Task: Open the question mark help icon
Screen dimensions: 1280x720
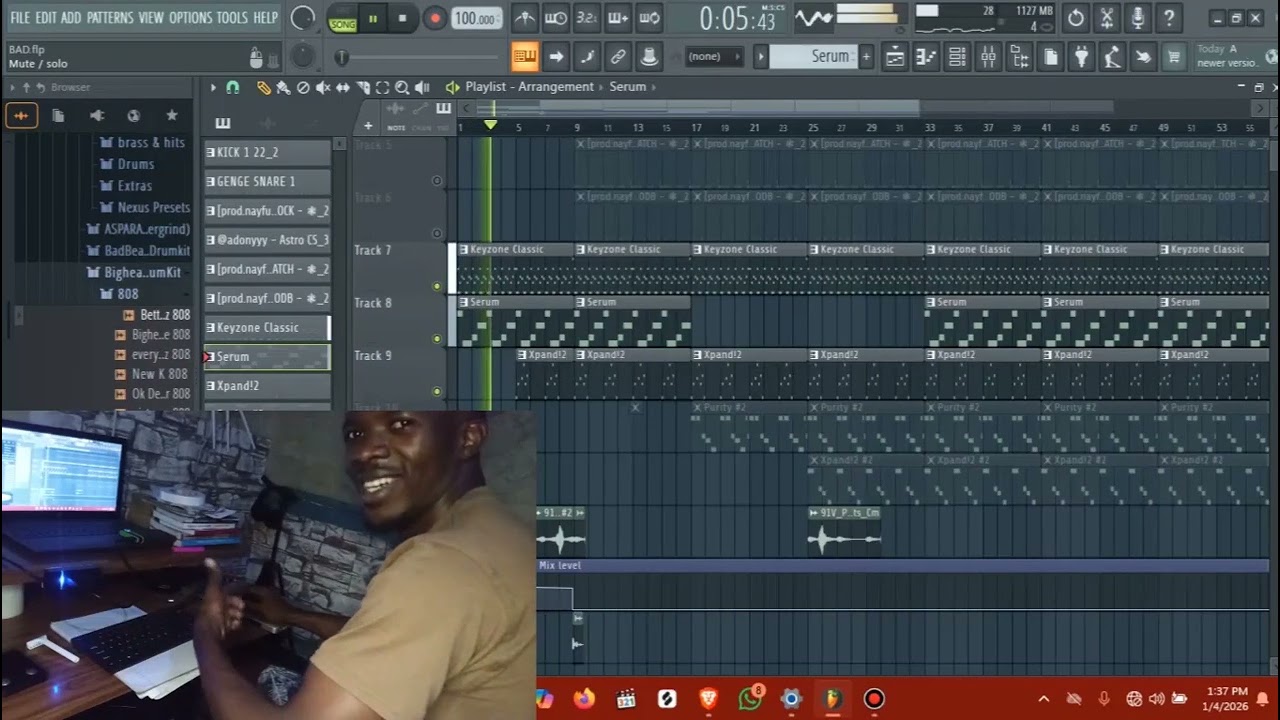Action: pyautogui.click(x=1169, y=18)
